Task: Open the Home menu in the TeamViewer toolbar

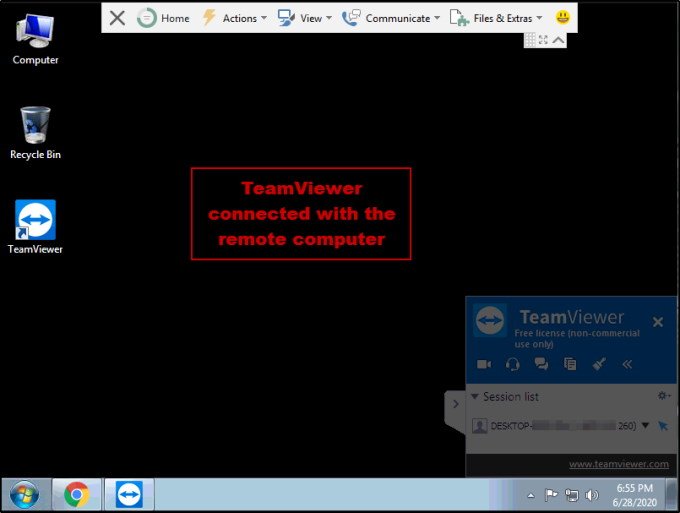Action: 163,18
